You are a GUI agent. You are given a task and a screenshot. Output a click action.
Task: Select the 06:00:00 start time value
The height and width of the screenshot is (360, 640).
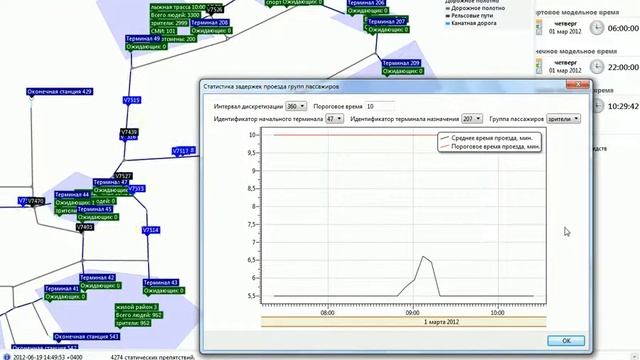tap(623, 28)
